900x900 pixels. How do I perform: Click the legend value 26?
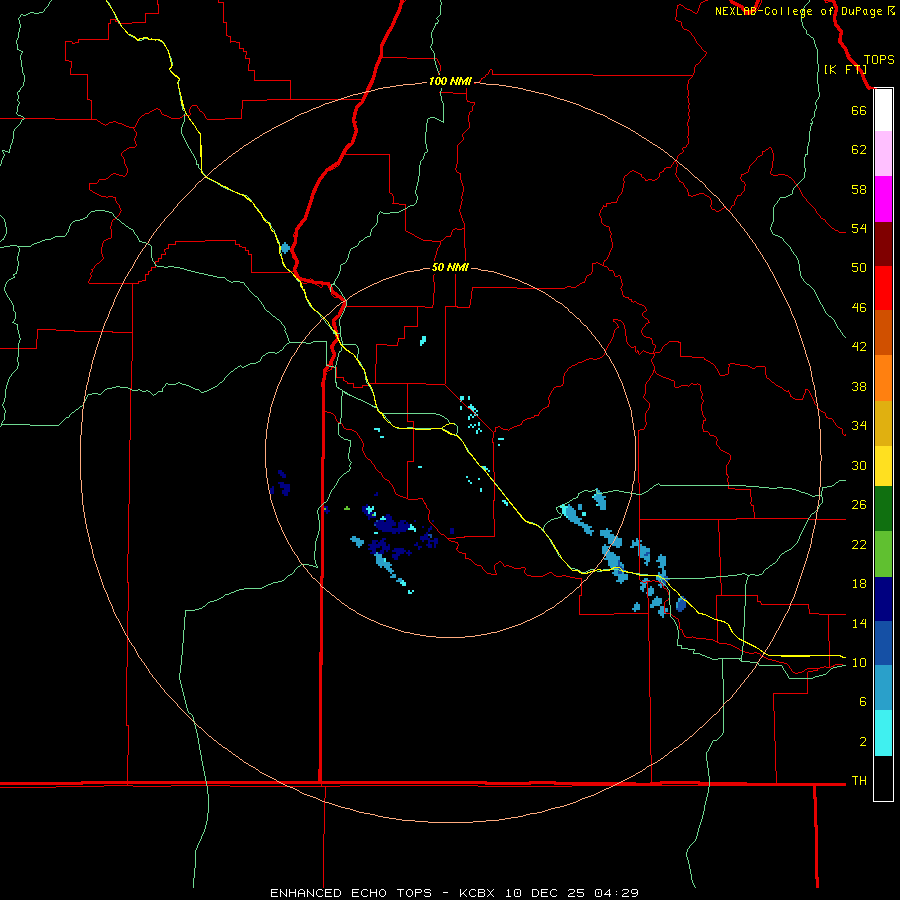pyautogui.click(x=859, y=505)
